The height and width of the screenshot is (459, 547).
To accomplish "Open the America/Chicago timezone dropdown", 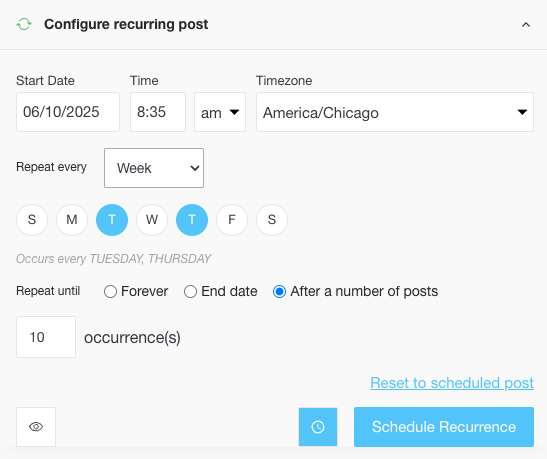I will [395, 112].
